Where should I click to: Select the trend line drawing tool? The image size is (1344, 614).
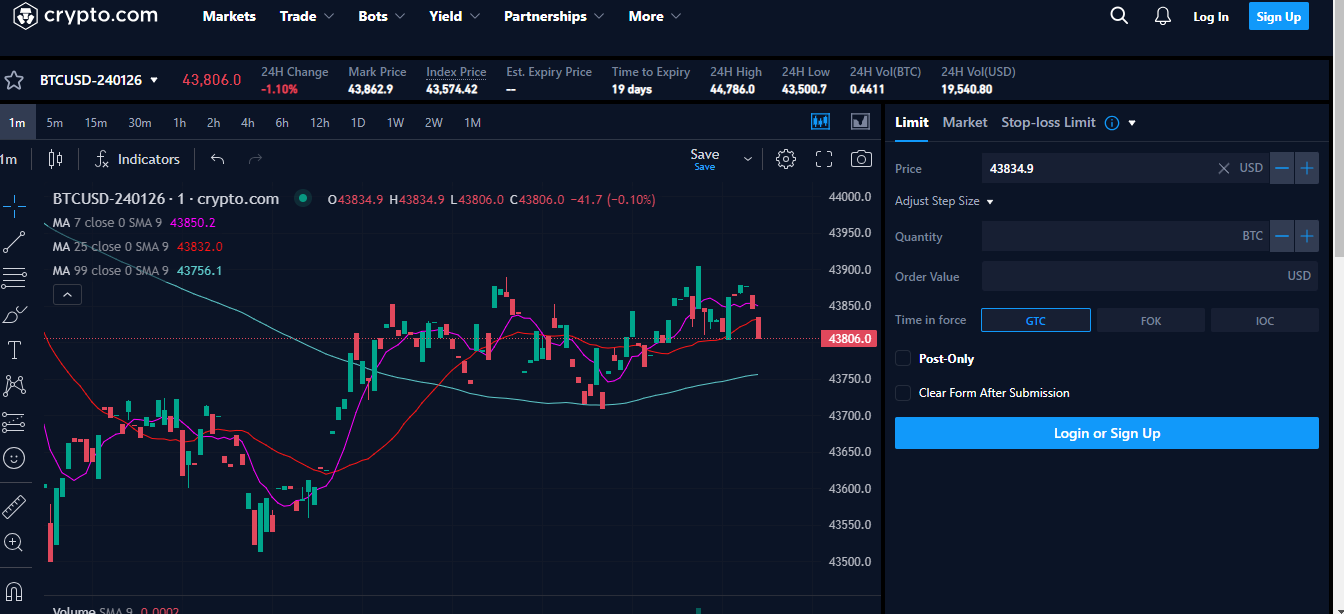tap(14, 242)
